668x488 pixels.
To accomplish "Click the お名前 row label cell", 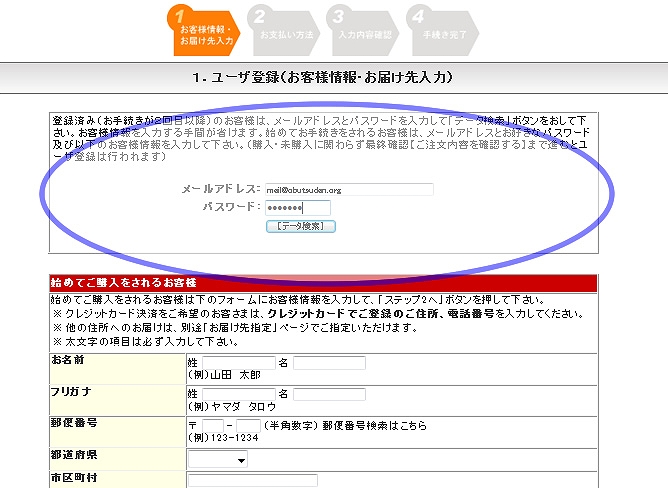I will point(117,367).
